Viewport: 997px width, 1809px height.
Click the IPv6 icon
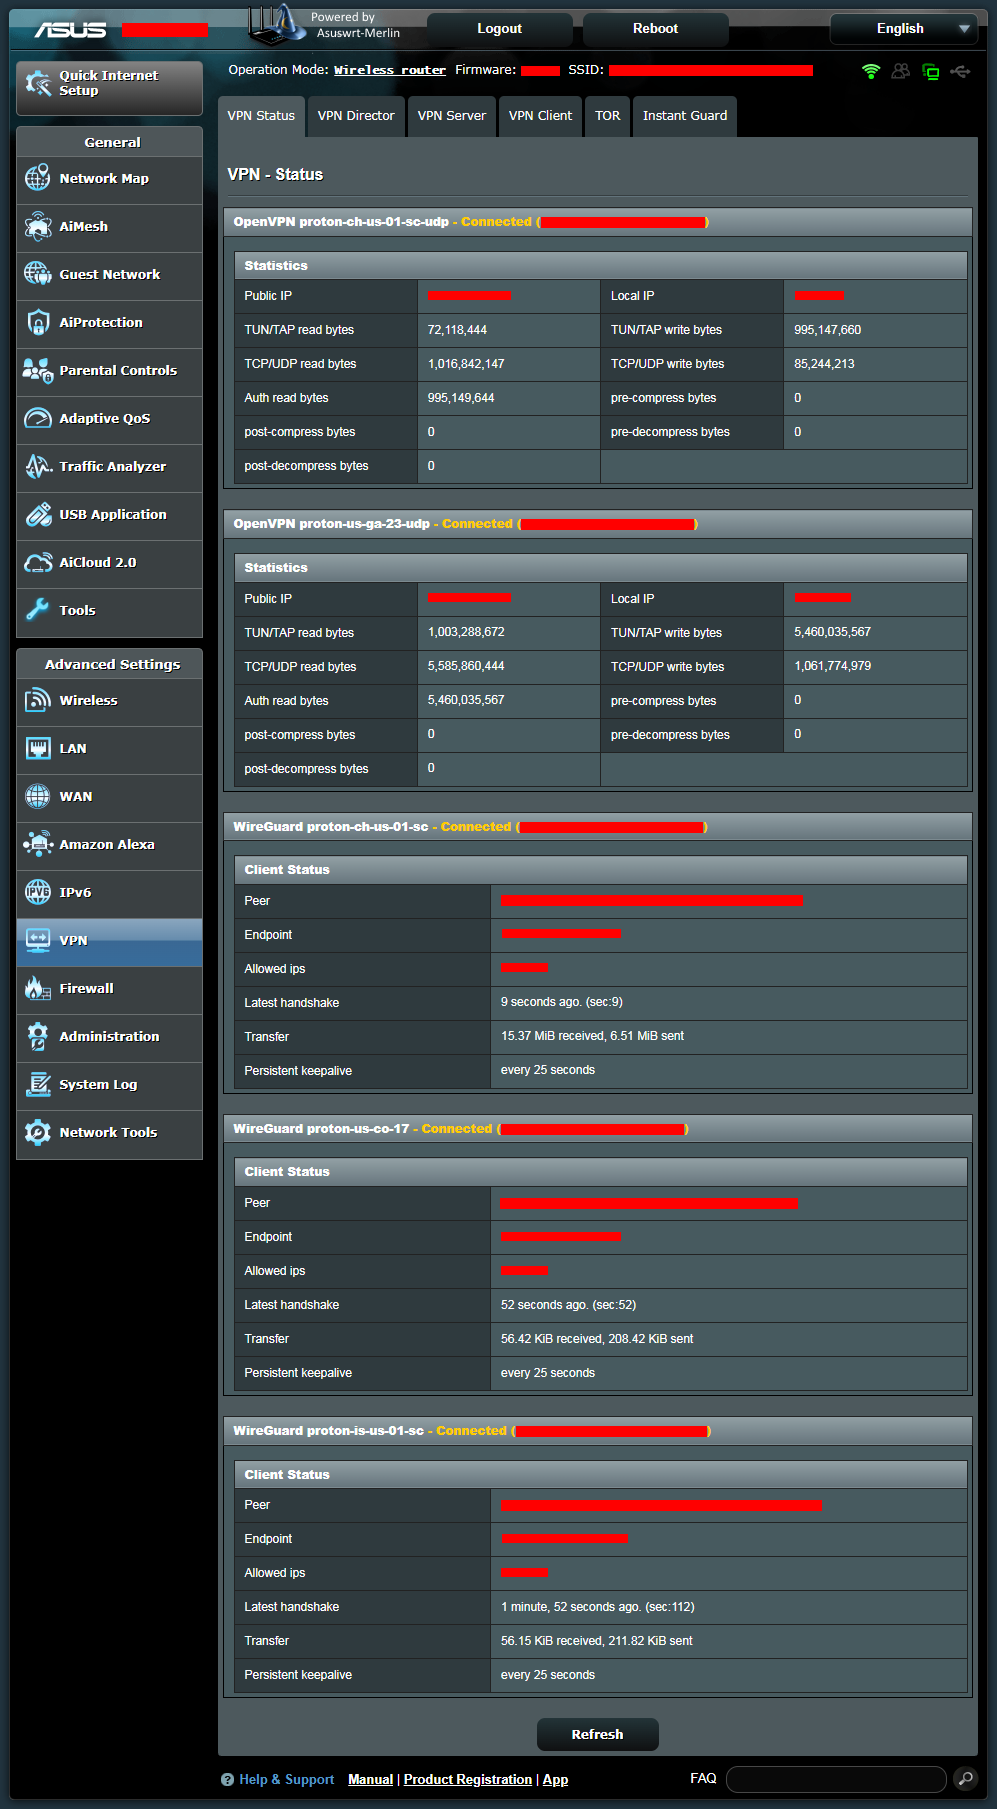[38, 892]
